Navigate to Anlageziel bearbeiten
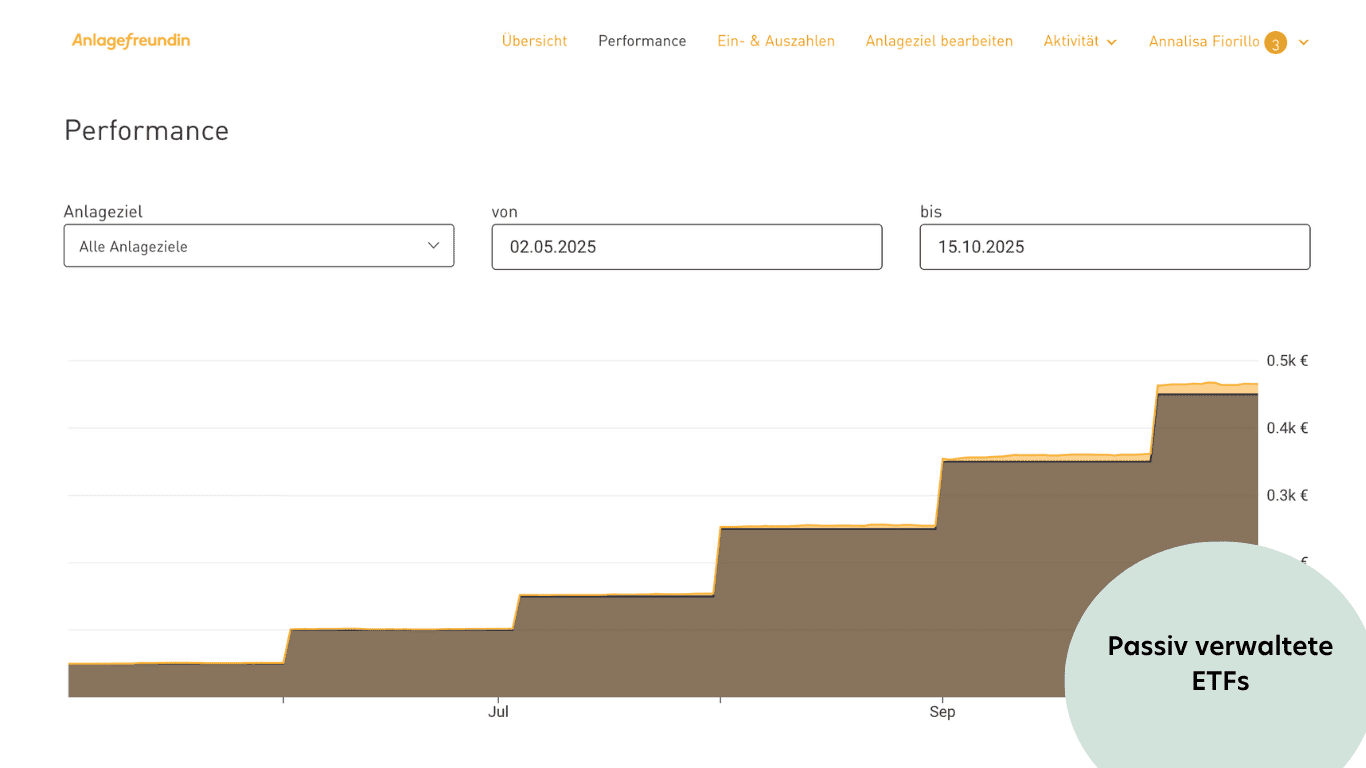The image size is (1366, 768). [939, 41]
